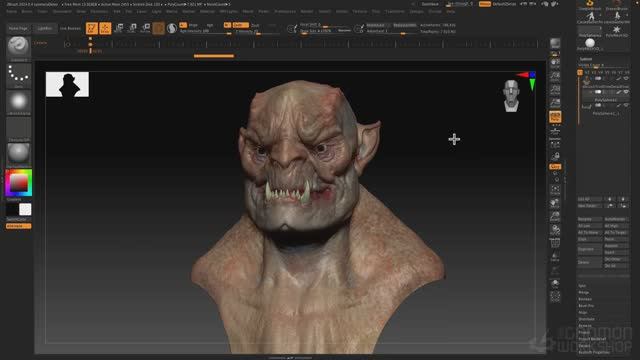Click the right-shelf Move view icon
This screenshot has height=360, width=640.
pyautogui.click(x=555, y=203)
